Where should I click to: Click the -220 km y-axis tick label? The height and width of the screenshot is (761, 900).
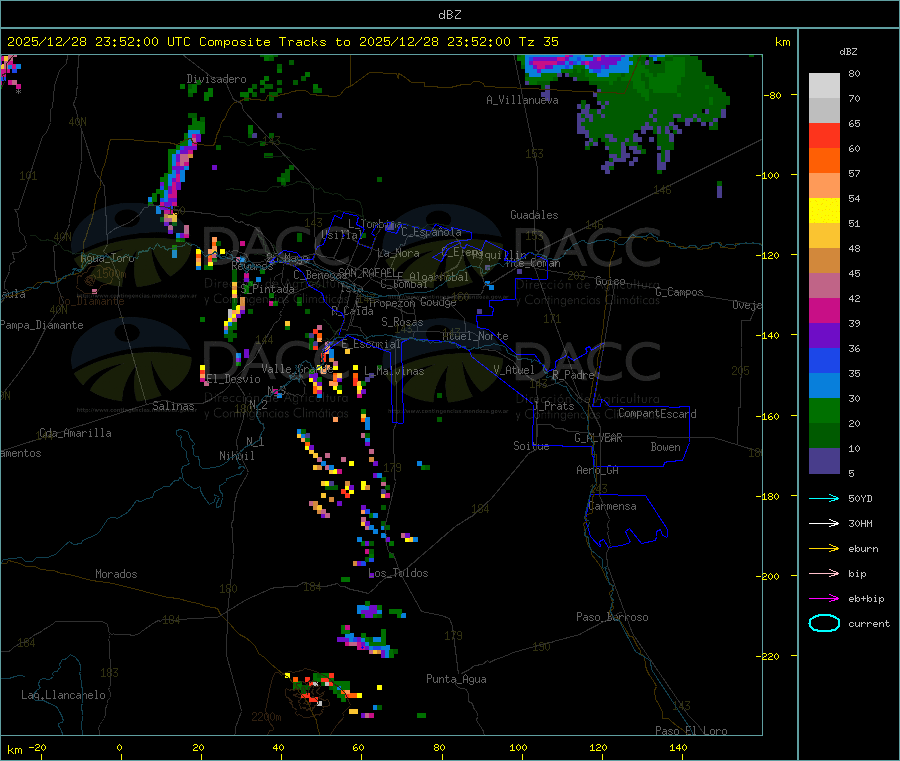pos(770,657)
